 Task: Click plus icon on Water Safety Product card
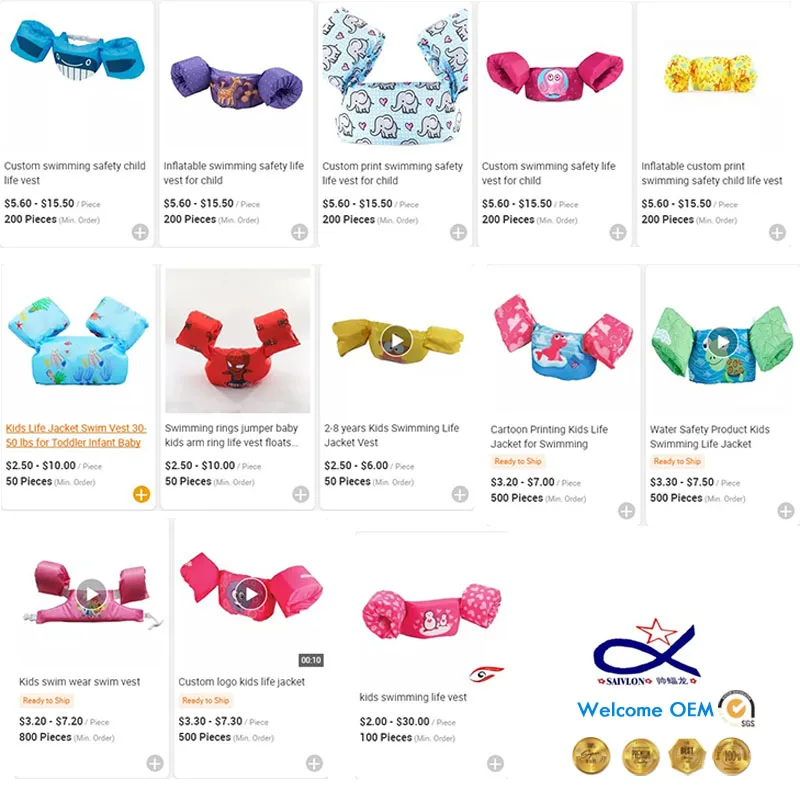click(786, 511)
